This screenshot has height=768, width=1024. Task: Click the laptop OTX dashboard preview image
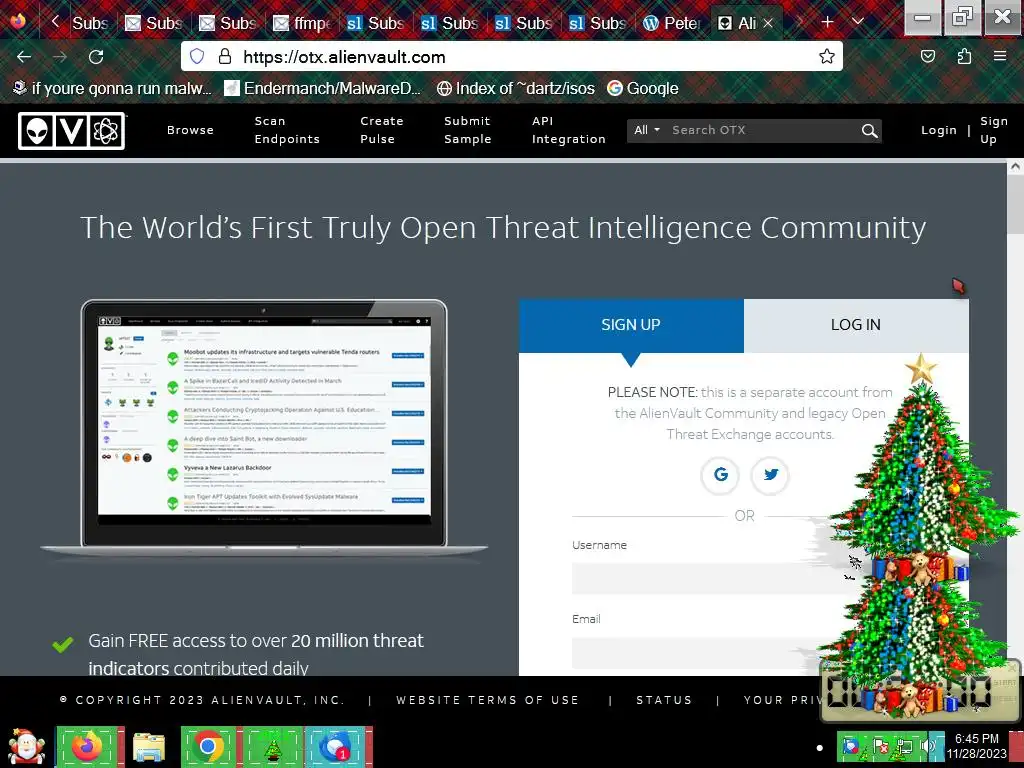point(264,428)
